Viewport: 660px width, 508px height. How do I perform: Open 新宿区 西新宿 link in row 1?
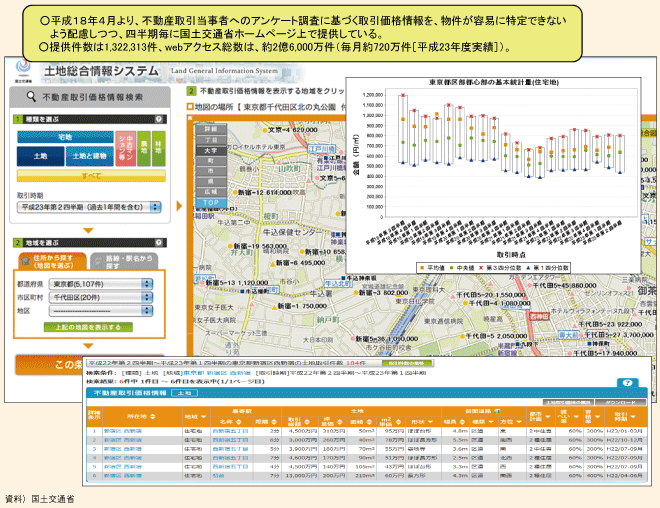[x=123, y=431]
